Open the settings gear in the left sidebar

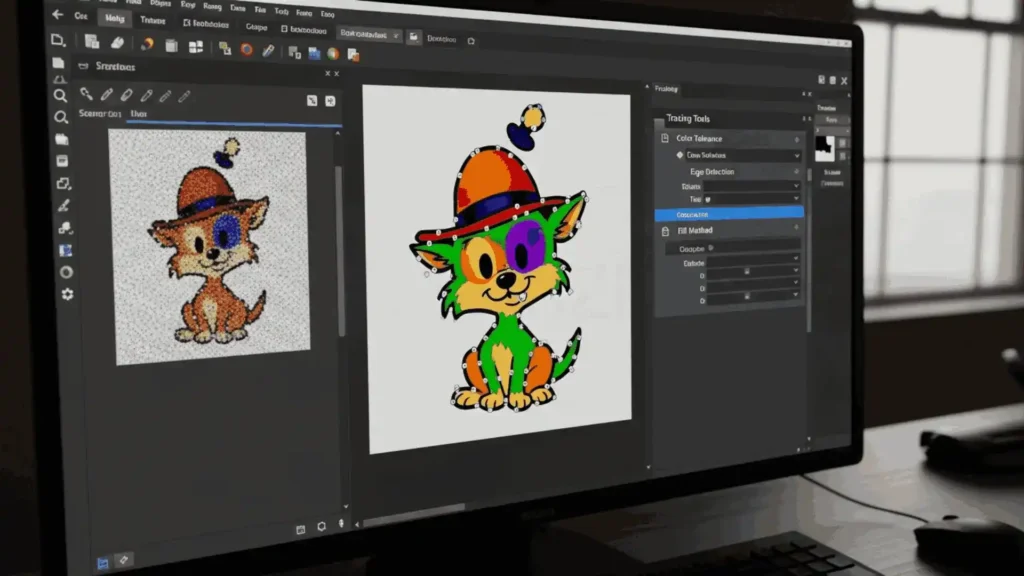coord(67,294)
